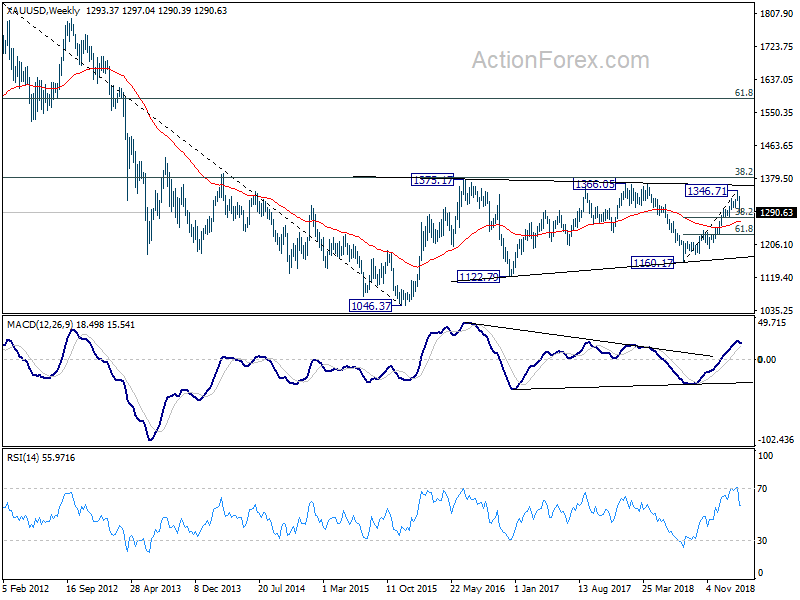Click the 1807.90 price axis value
This screenshot has width=800, height=600.
click(x=777, y=14)
